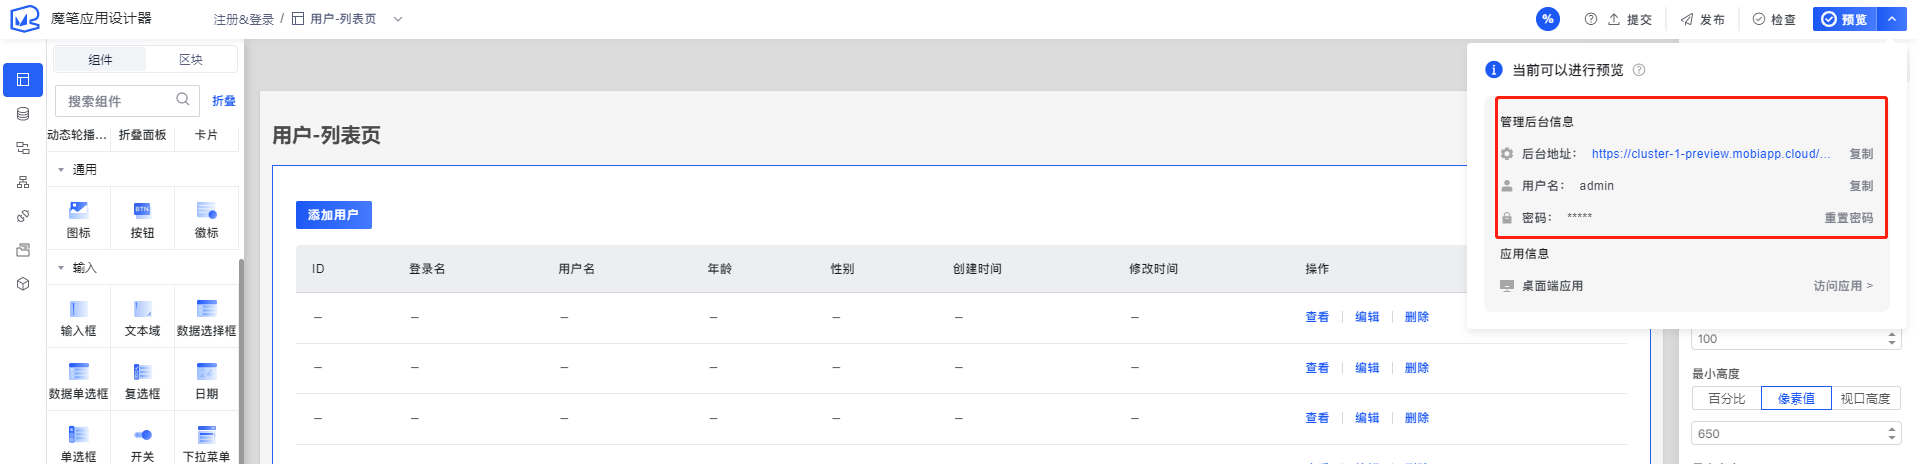Click the help icon beside 提交
Image resolution: width=1919 pixels, height=464 pixels.
1591,19
